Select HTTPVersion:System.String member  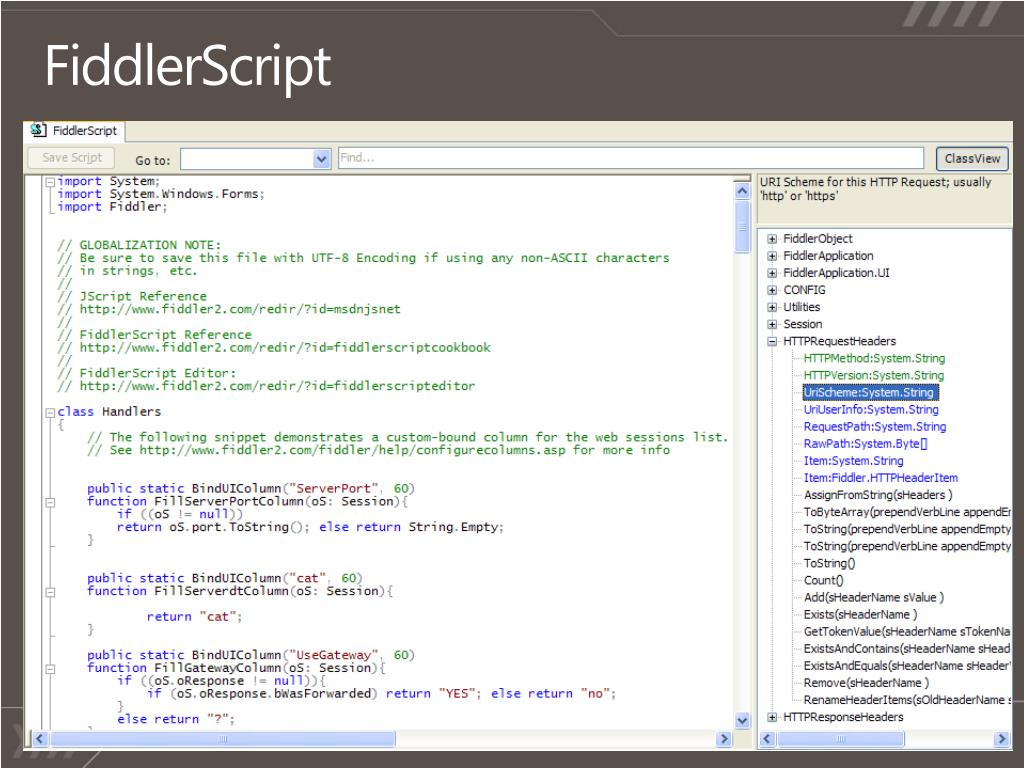point(874,375)
